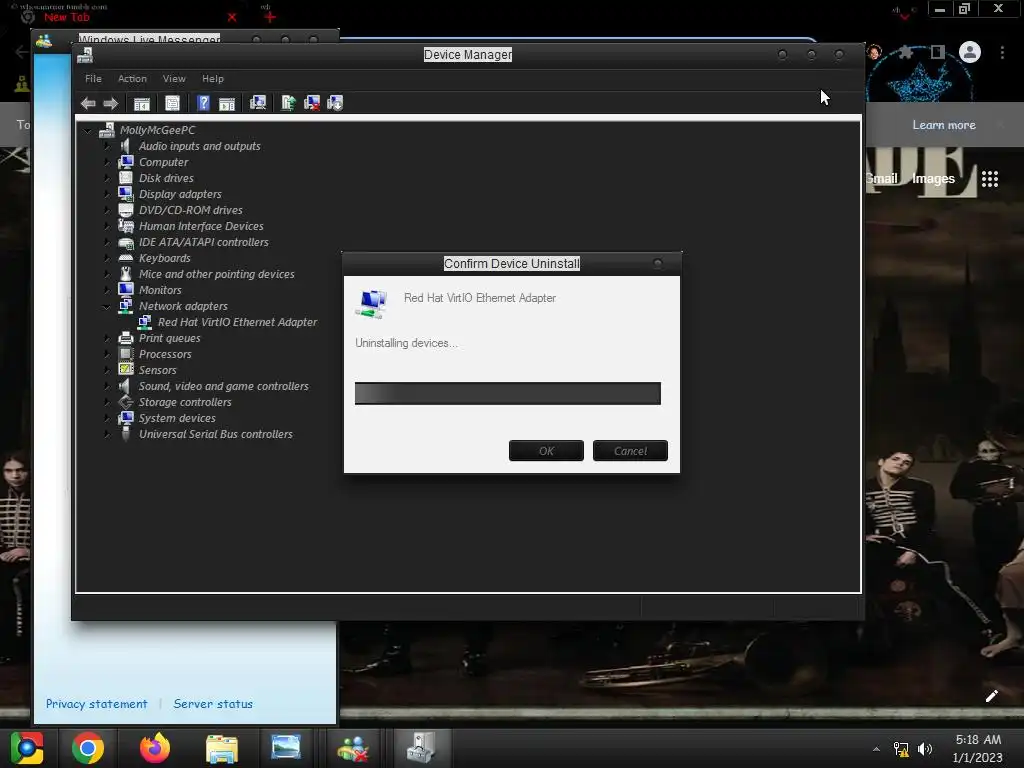The image size is (1024, 768).
Task: Open the Action menu
Action: (132, 78)
